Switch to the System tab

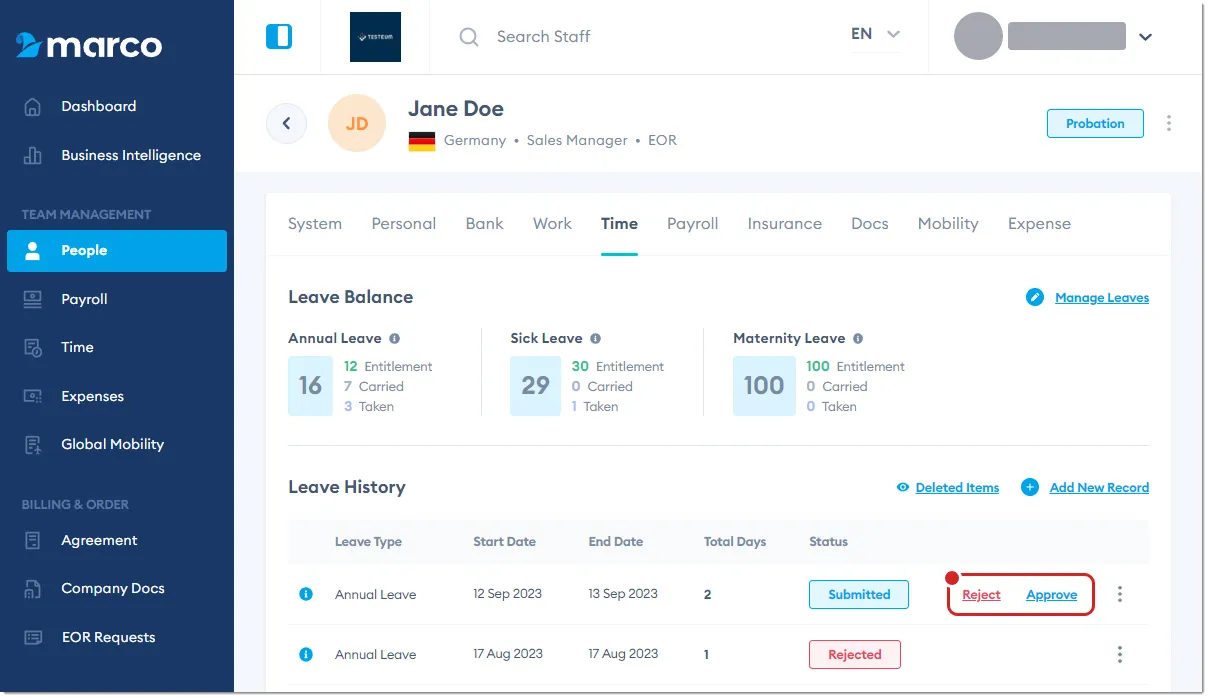click(x=315, y=224)
